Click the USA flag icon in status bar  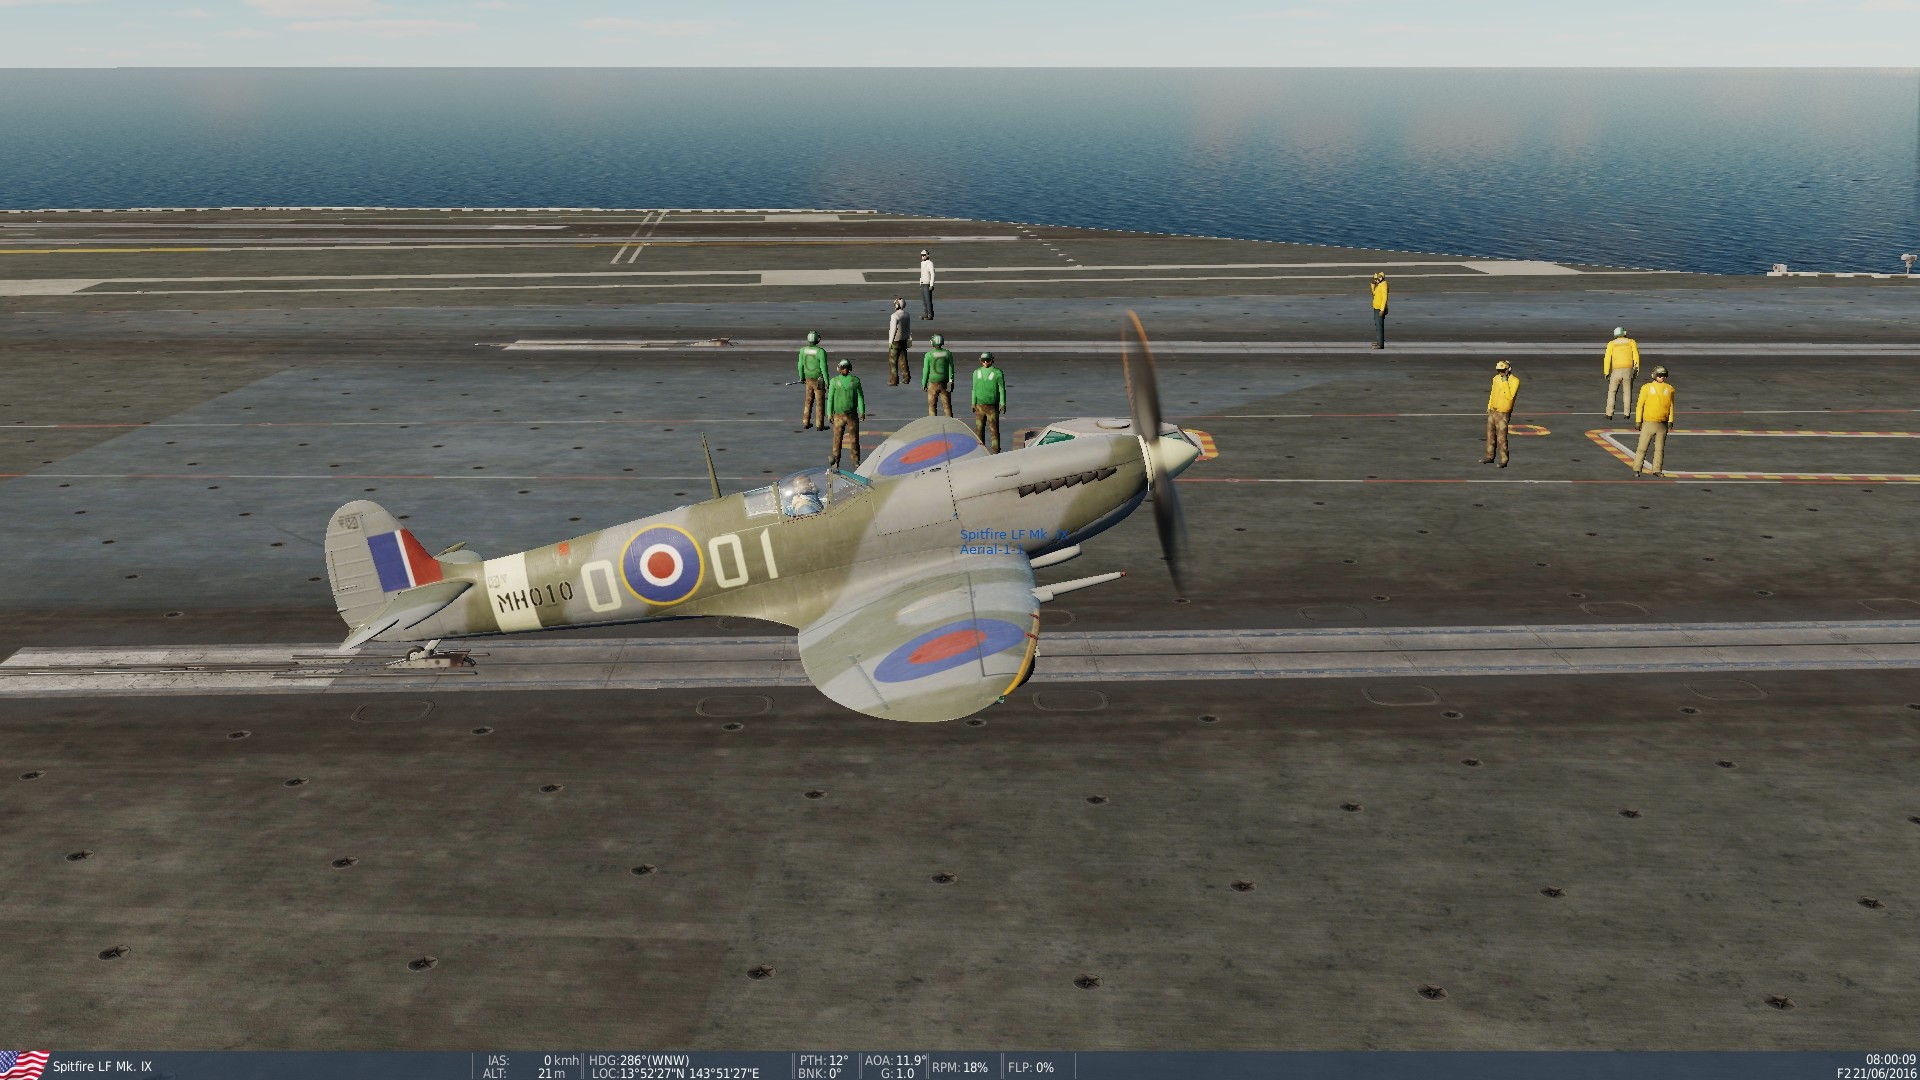click(x=24, y=1065)
